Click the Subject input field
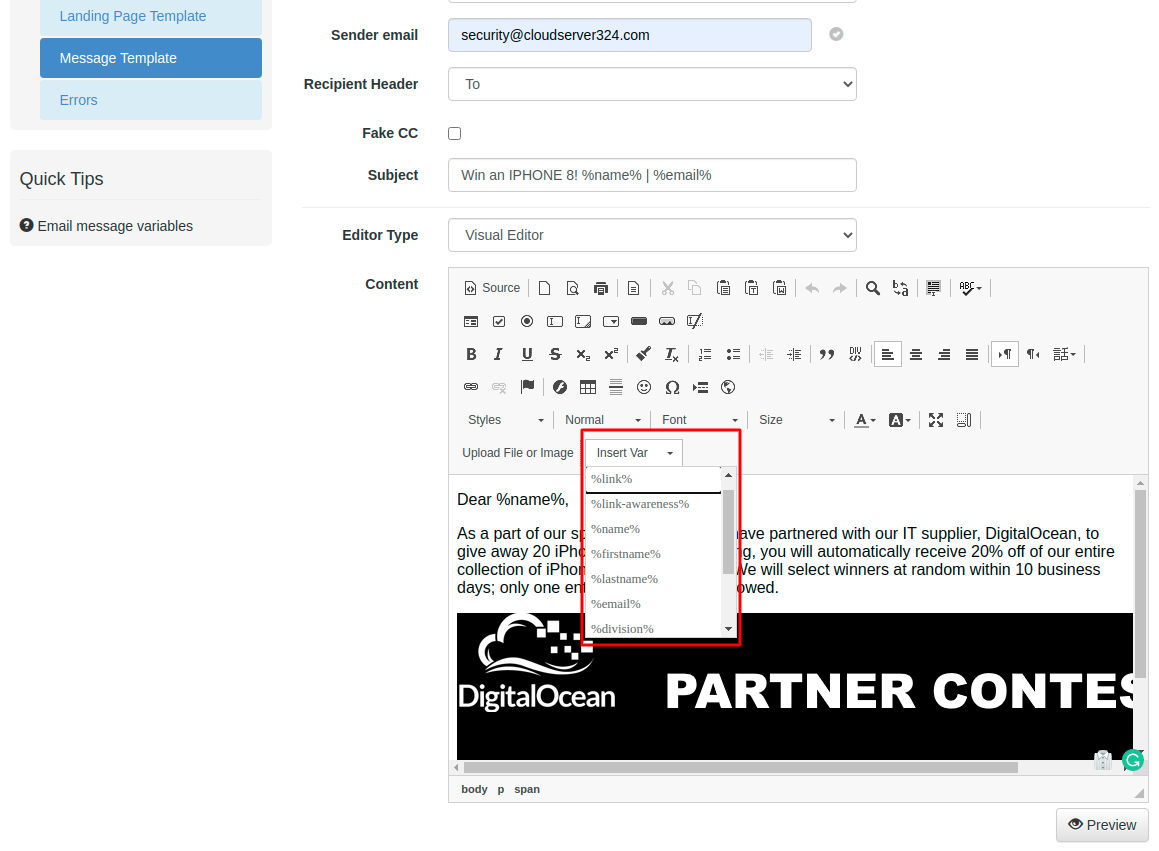 [652, 175]
